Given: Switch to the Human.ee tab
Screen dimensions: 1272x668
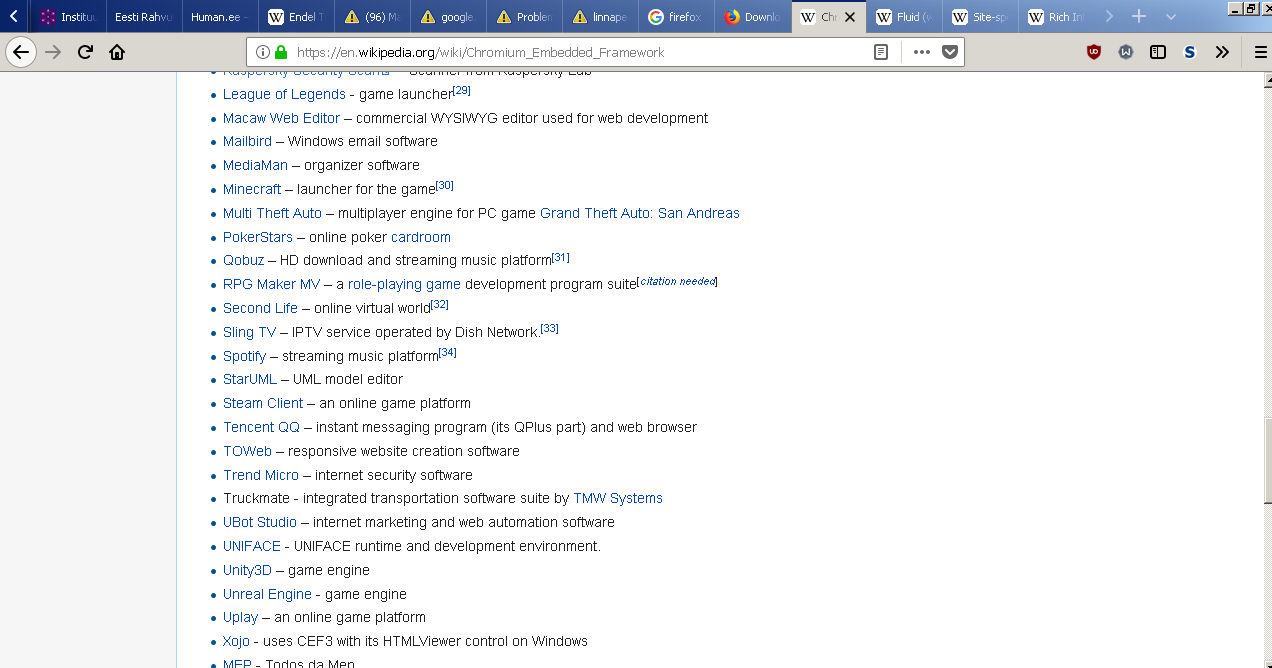Looking at the screenshot, I should pyautogui.click(x=220, y=17).
